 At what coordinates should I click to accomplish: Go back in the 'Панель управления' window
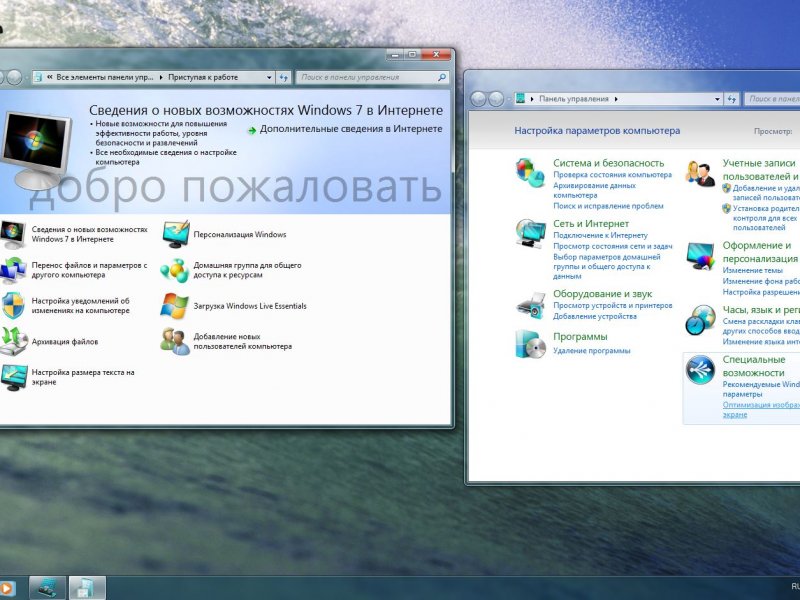[x=478, y=99]
